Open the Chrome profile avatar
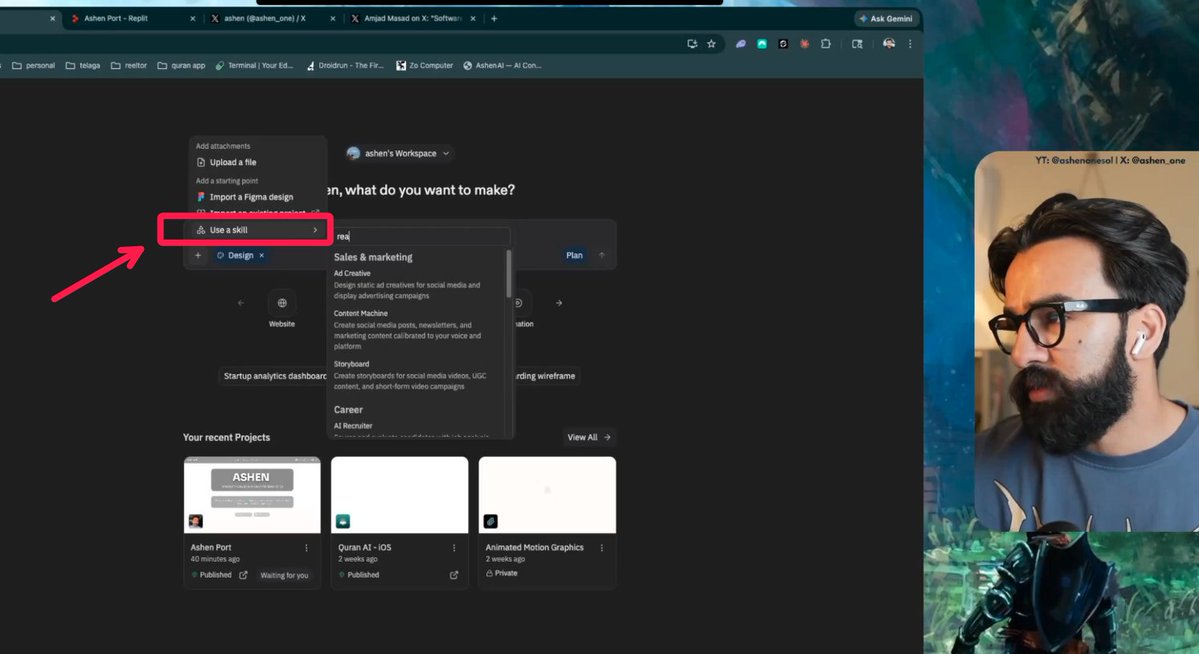Viewport: 1199px width, 654px height. coord(889,44)
